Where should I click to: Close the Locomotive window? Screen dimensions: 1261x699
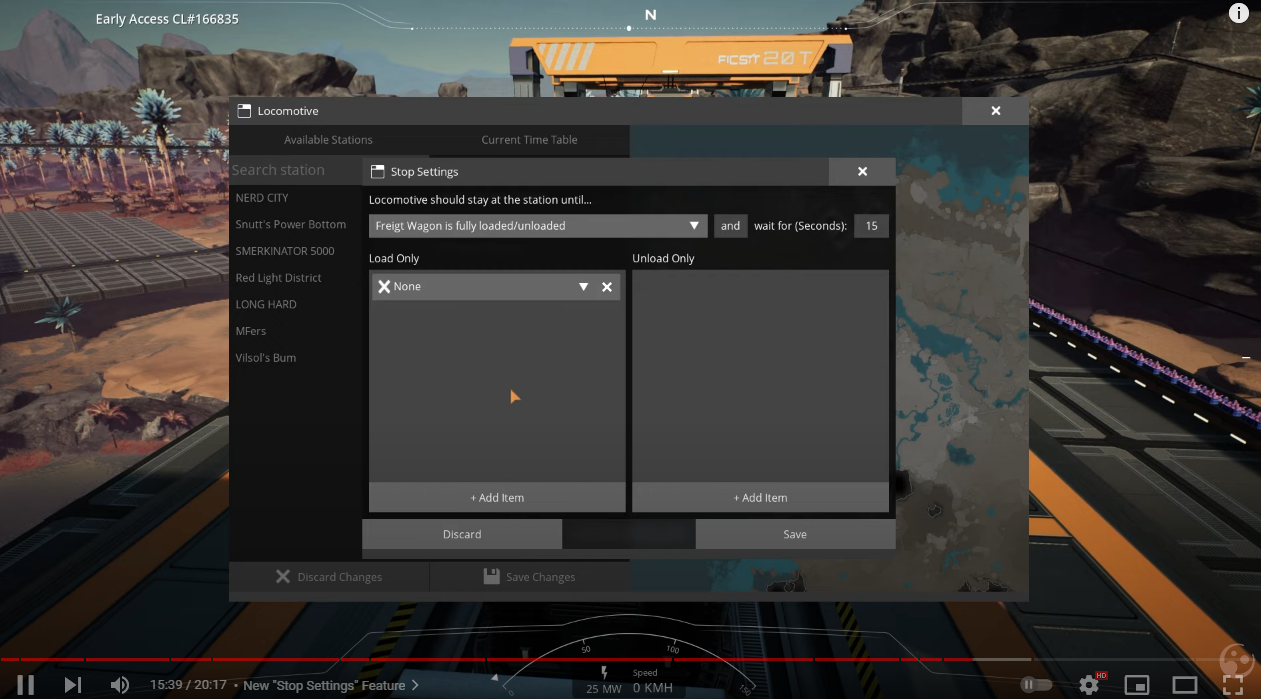click(x=995, y=111)
